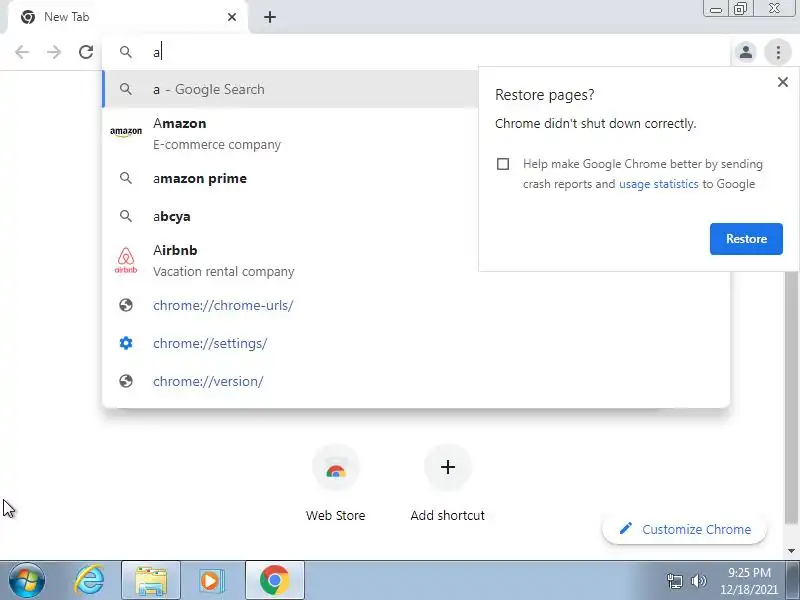
Task: Select the 'amazon prime' search suggestion
Action: (290, 179)
